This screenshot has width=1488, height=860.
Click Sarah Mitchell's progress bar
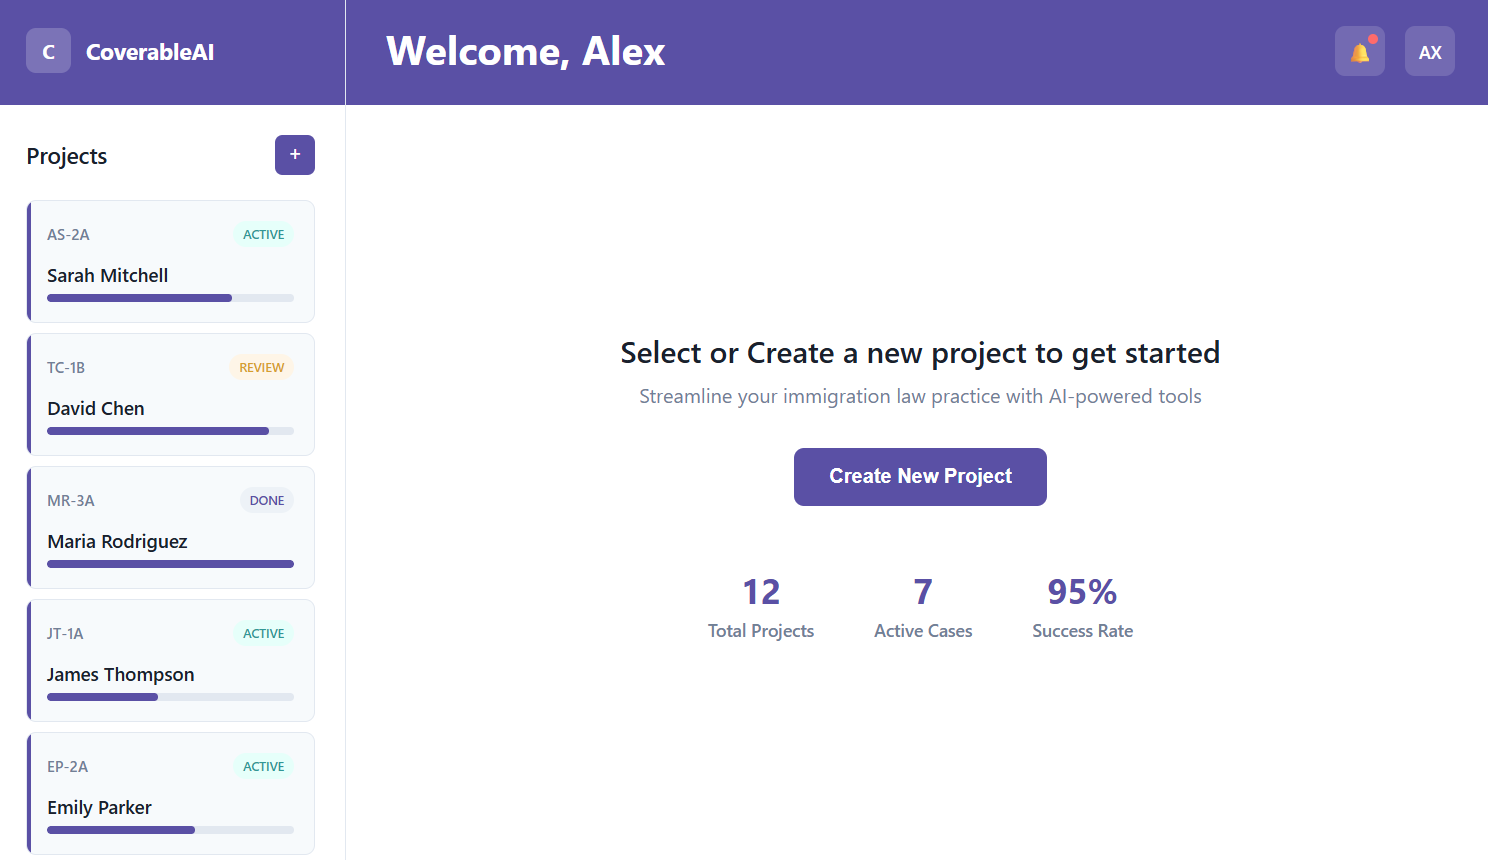coord(171,298)
